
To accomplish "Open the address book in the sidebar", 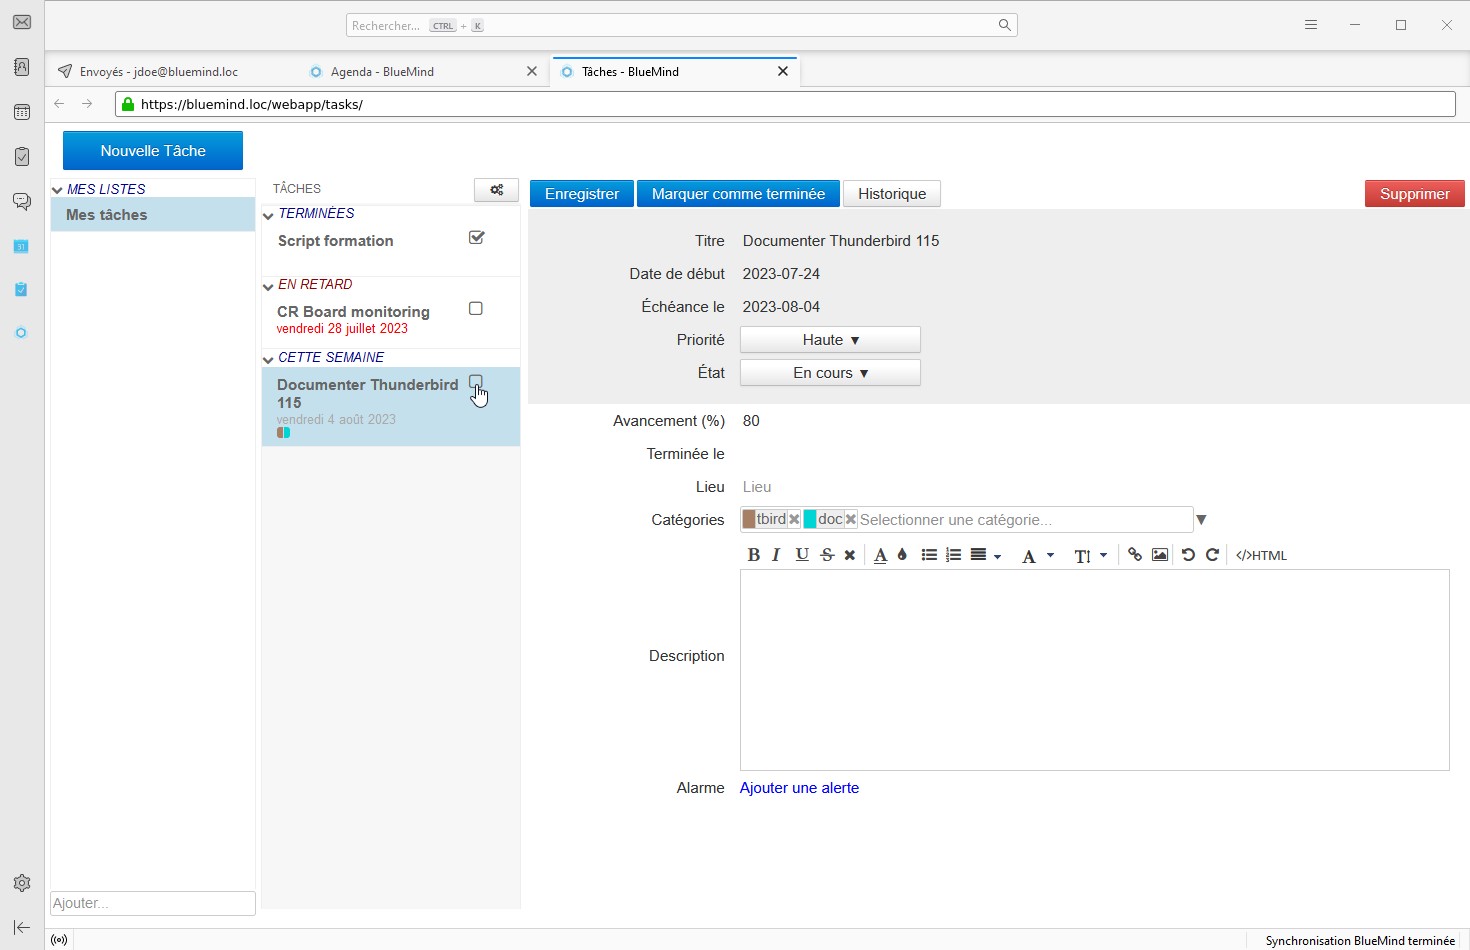I will (x=22, y=67).
